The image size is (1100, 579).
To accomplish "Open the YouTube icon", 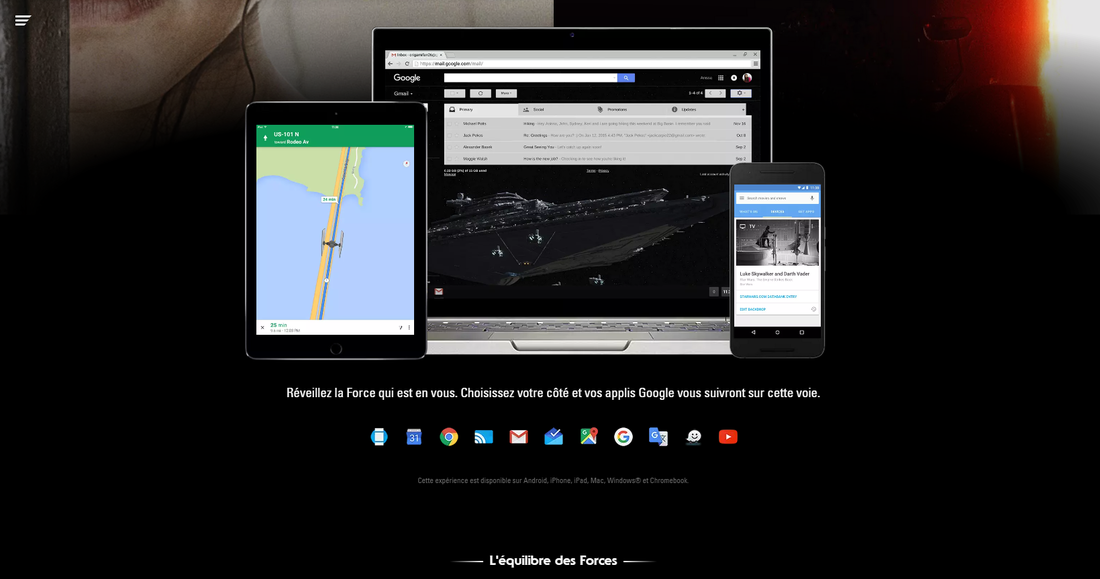I will 728,437.
